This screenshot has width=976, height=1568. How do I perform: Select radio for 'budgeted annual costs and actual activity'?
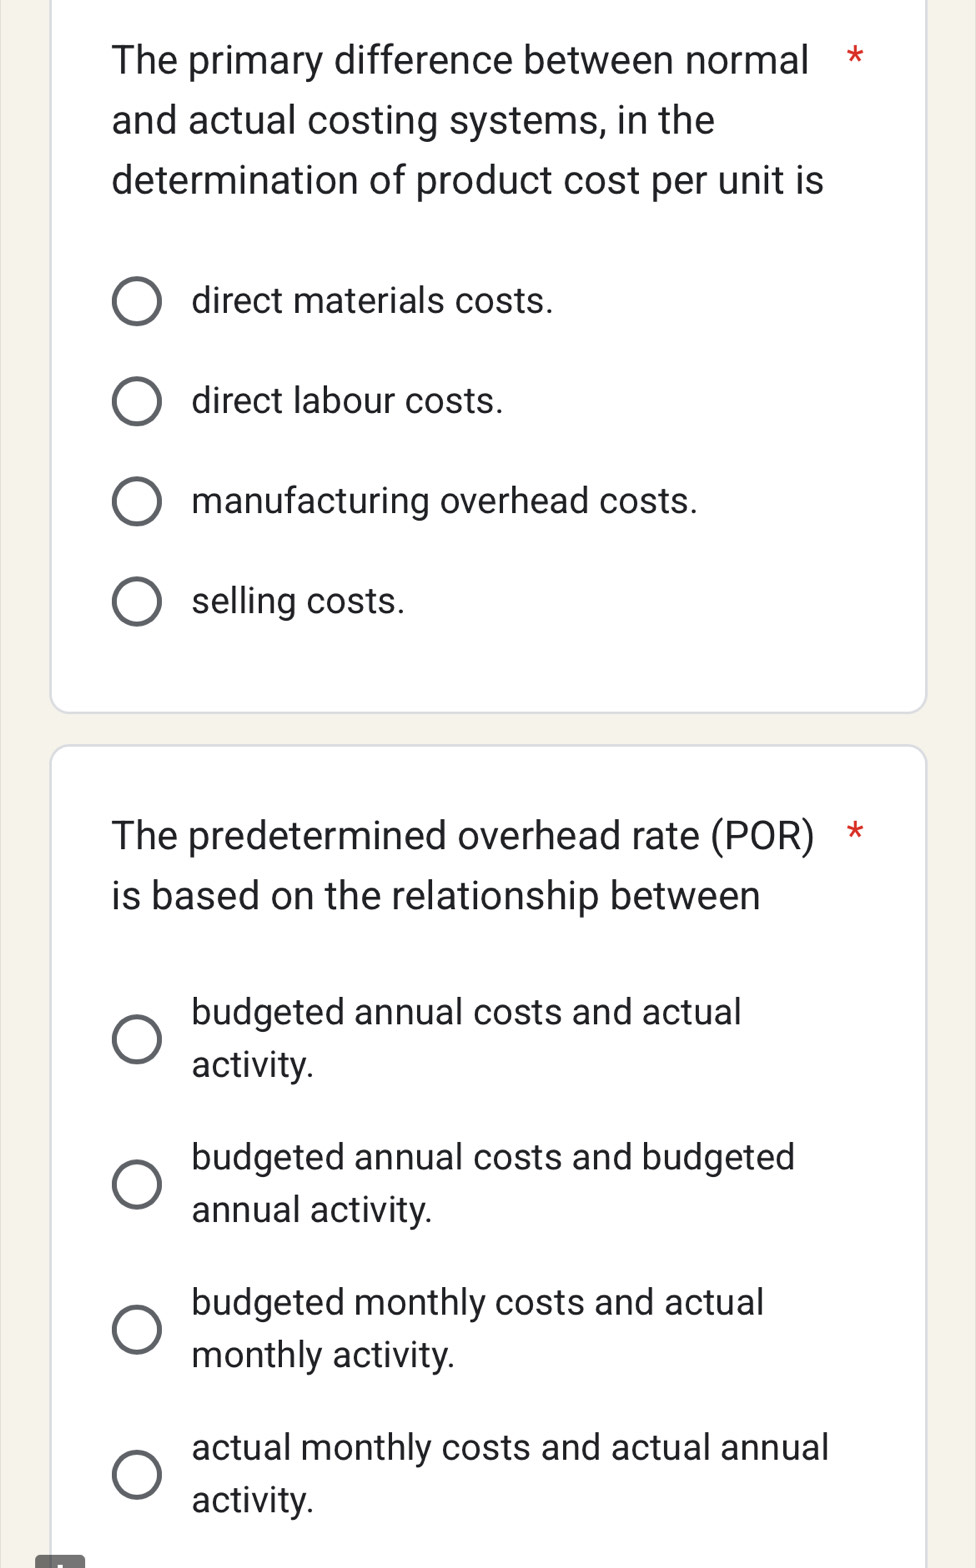136,1039
